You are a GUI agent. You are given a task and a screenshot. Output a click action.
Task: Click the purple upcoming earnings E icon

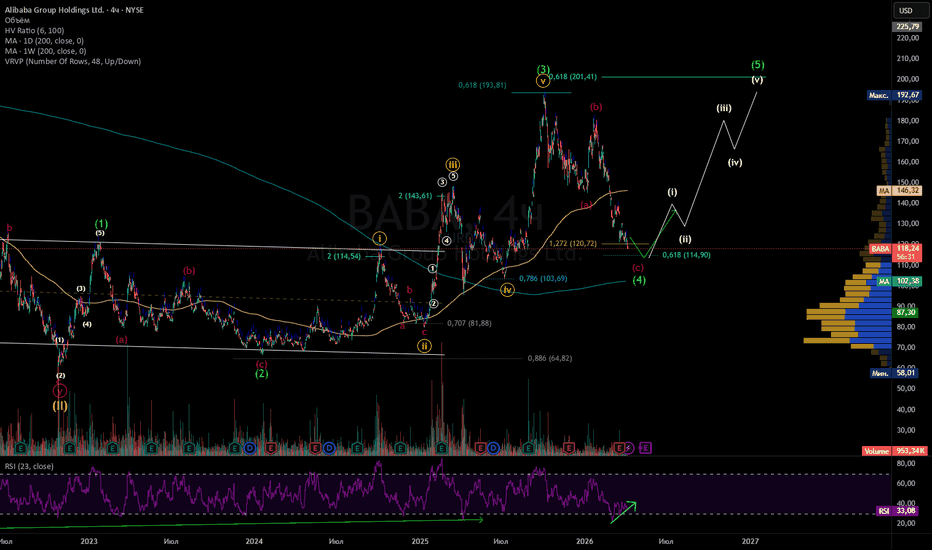[x=646, y=448]
